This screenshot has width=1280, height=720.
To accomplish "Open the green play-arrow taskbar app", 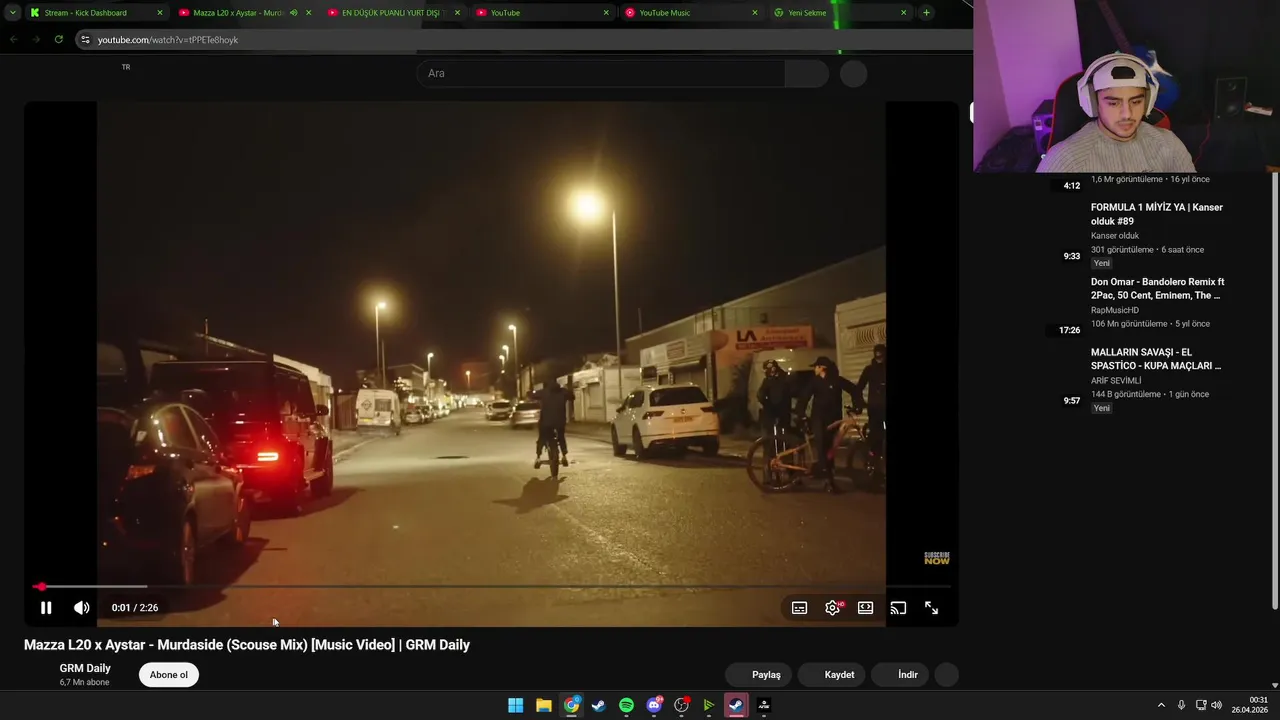I will (x=709, y=705).
